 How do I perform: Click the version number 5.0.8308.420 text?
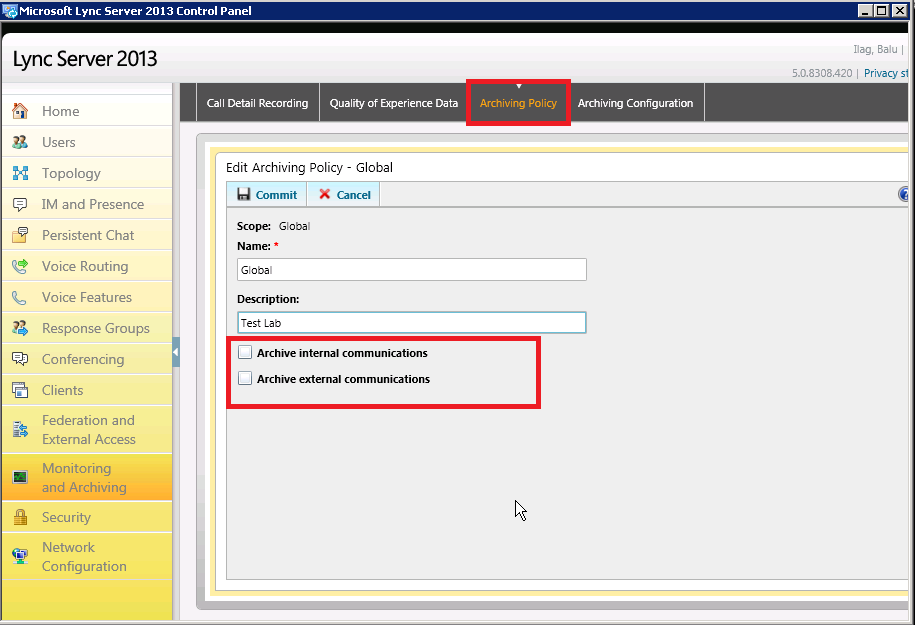(x=822, y=73)
